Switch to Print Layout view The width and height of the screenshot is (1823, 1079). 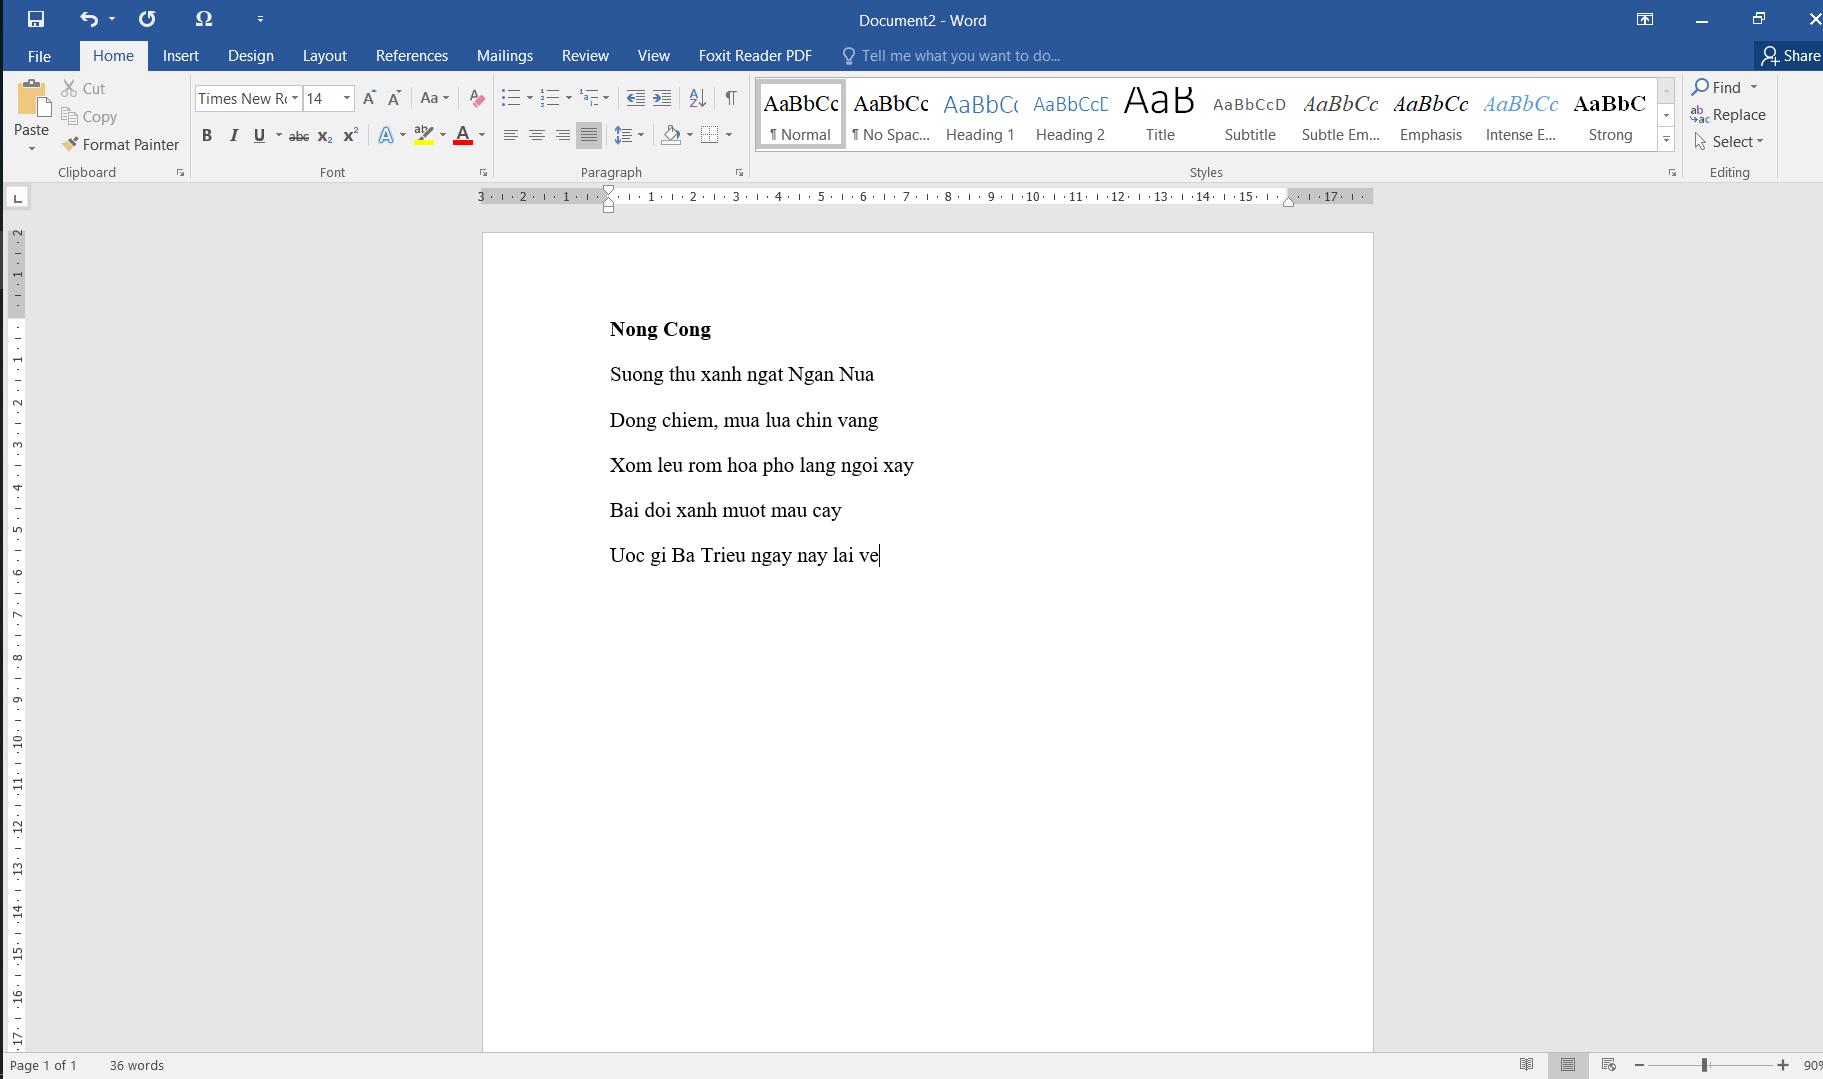click(1568, 1065)
